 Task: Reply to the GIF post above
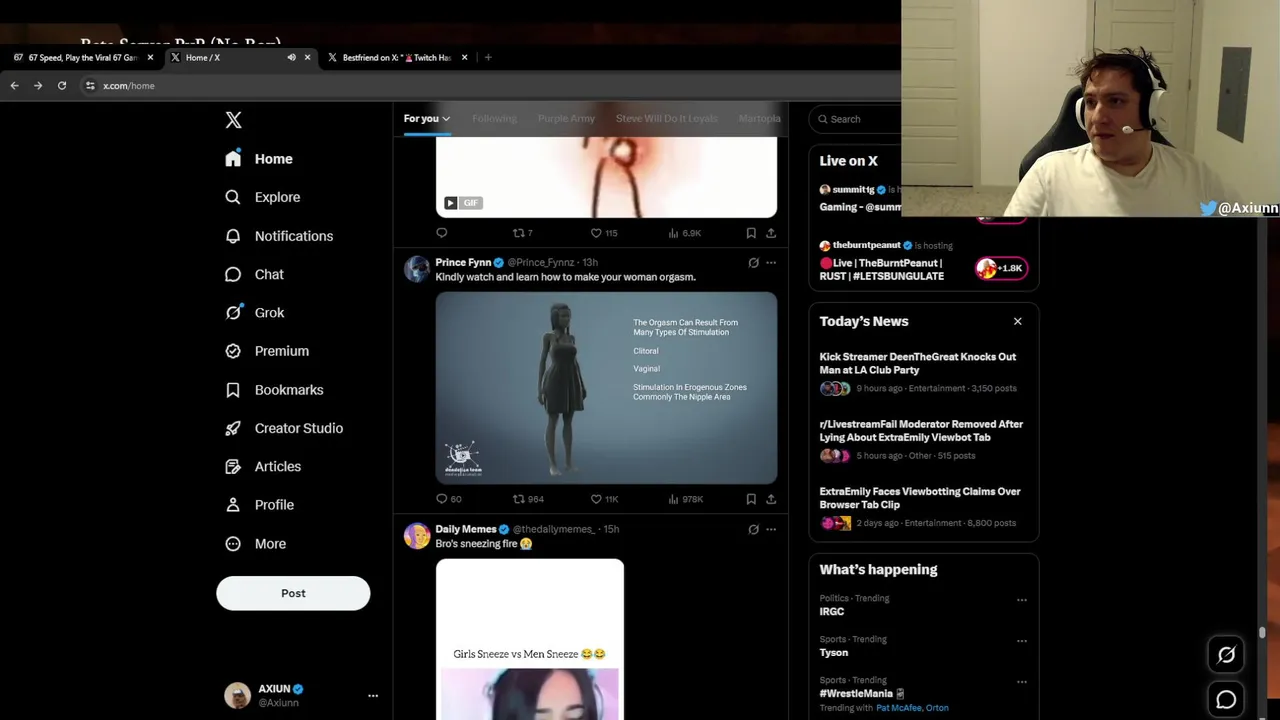(442, 233)
